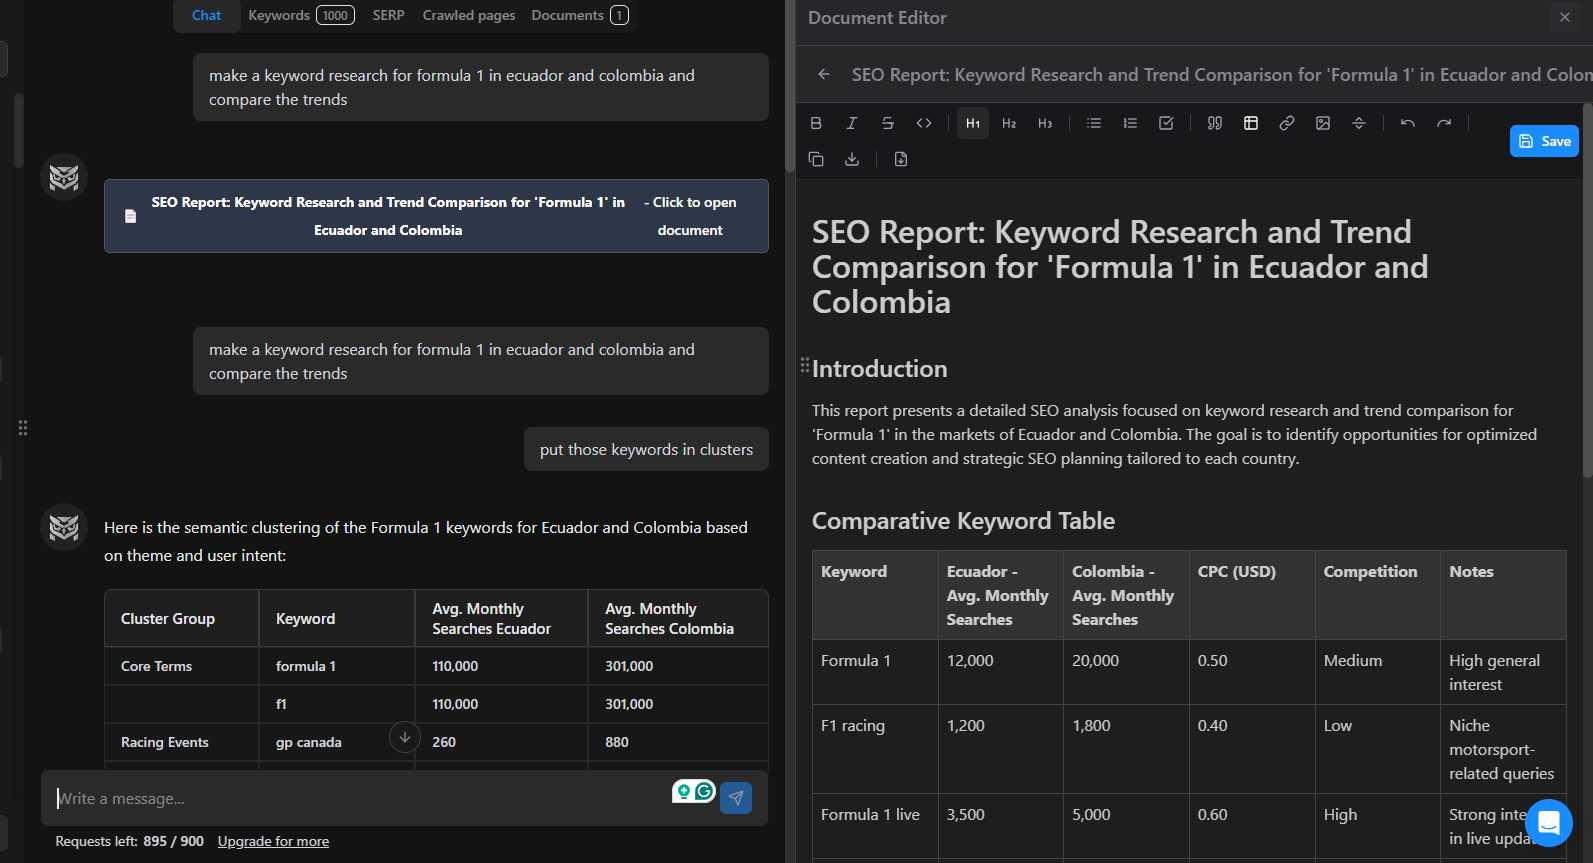Insert a numbered list

(1130, 123)
